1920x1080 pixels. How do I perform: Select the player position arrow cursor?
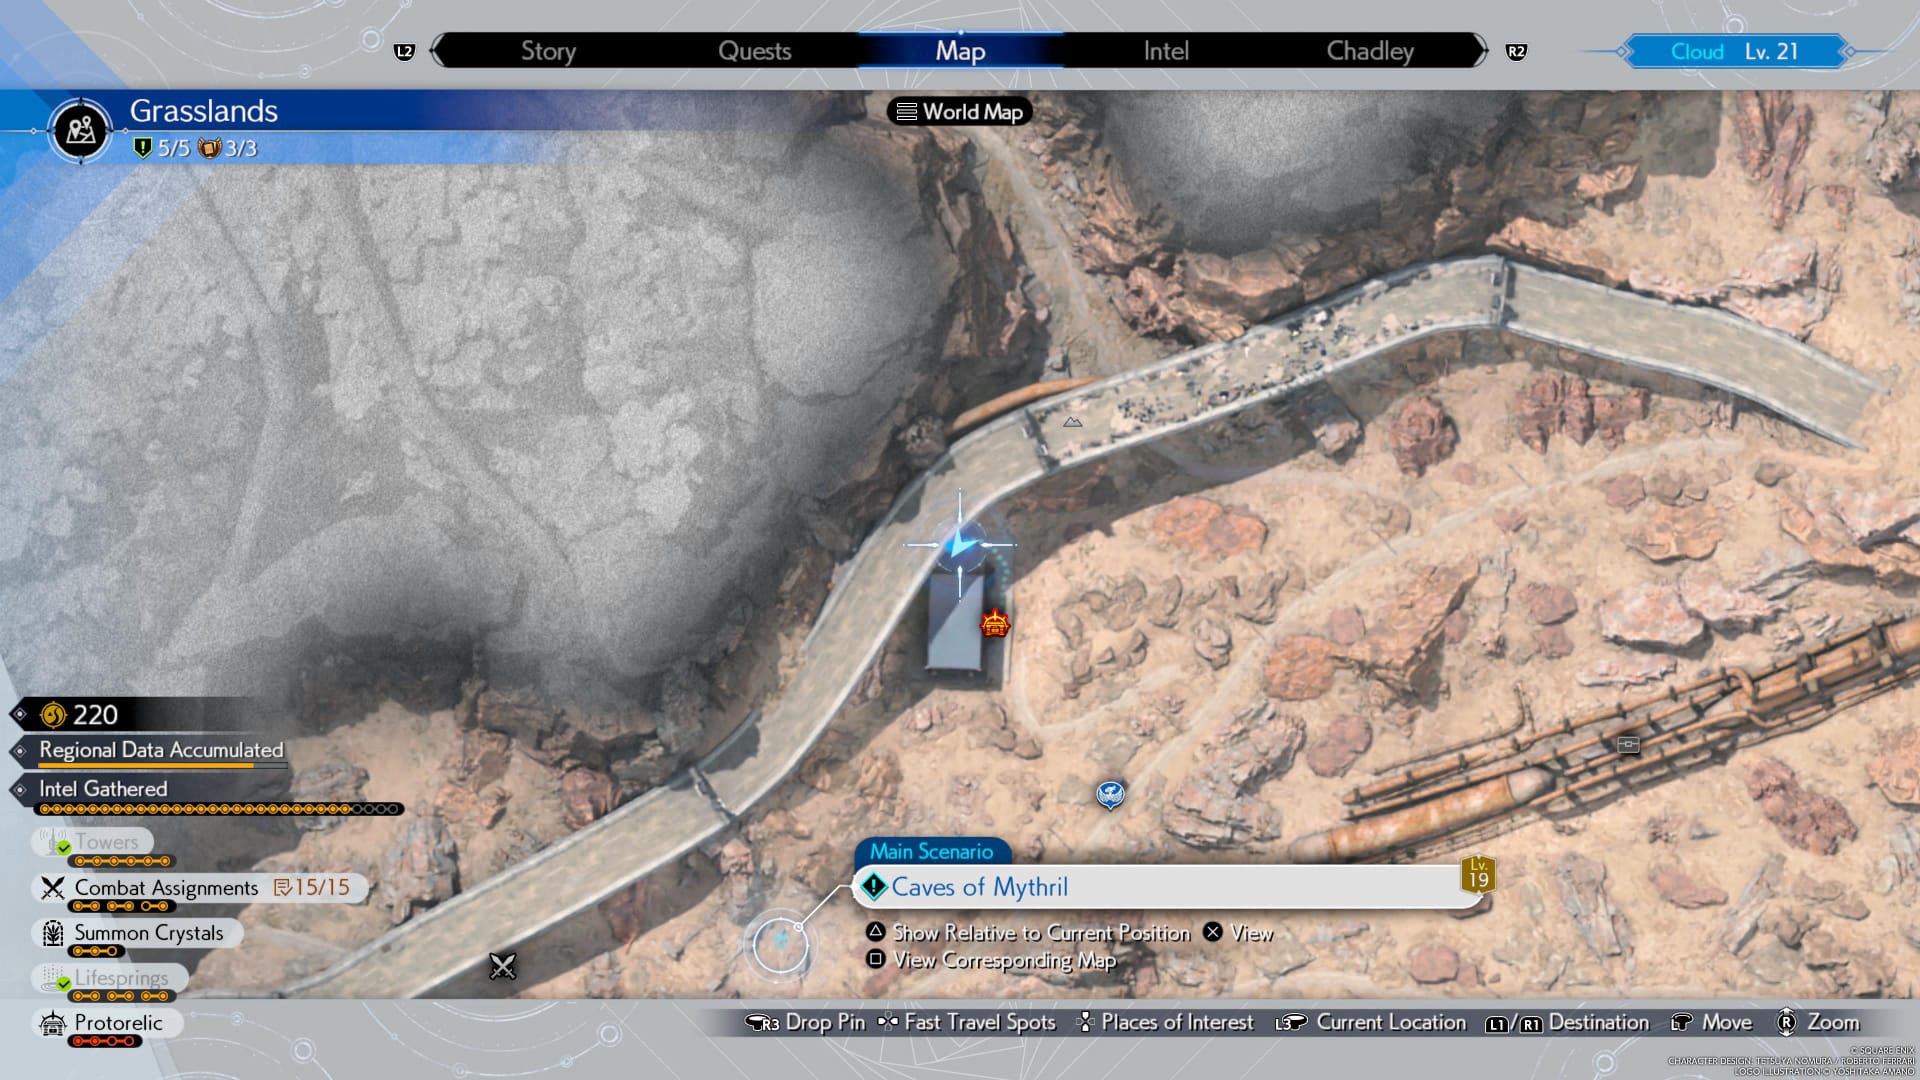[961, 544]
